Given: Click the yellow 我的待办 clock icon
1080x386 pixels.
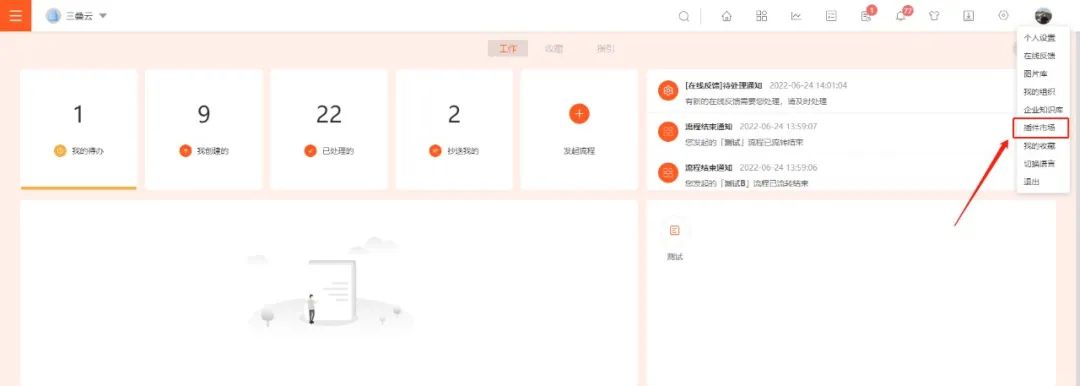Looking at the screenshot, I should click(x=60, y=151).
